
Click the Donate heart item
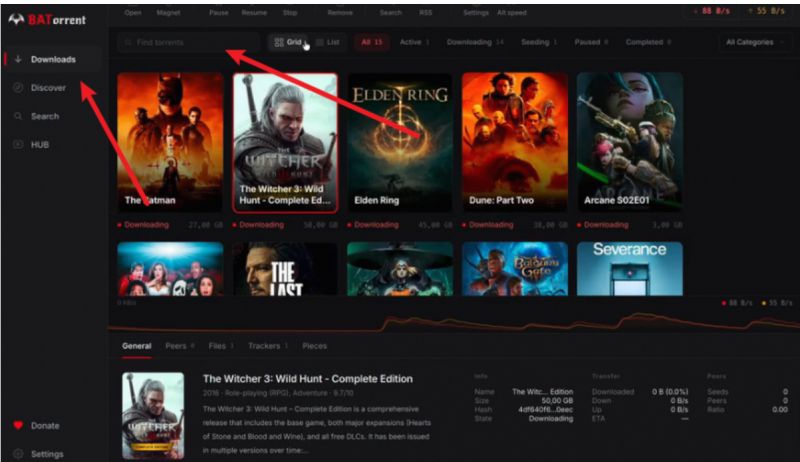pyautogui.click(x=45, y=426)
